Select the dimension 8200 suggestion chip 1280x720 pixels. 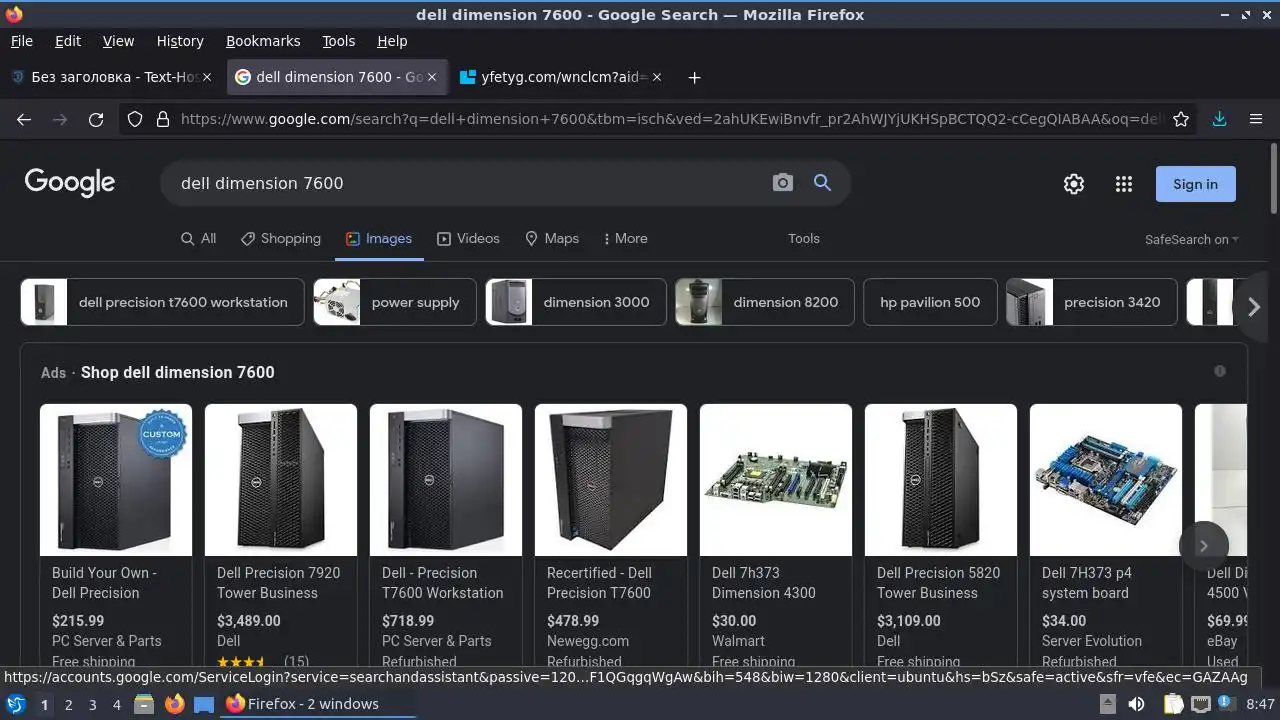pyautogui.click(x=765, y=302)
